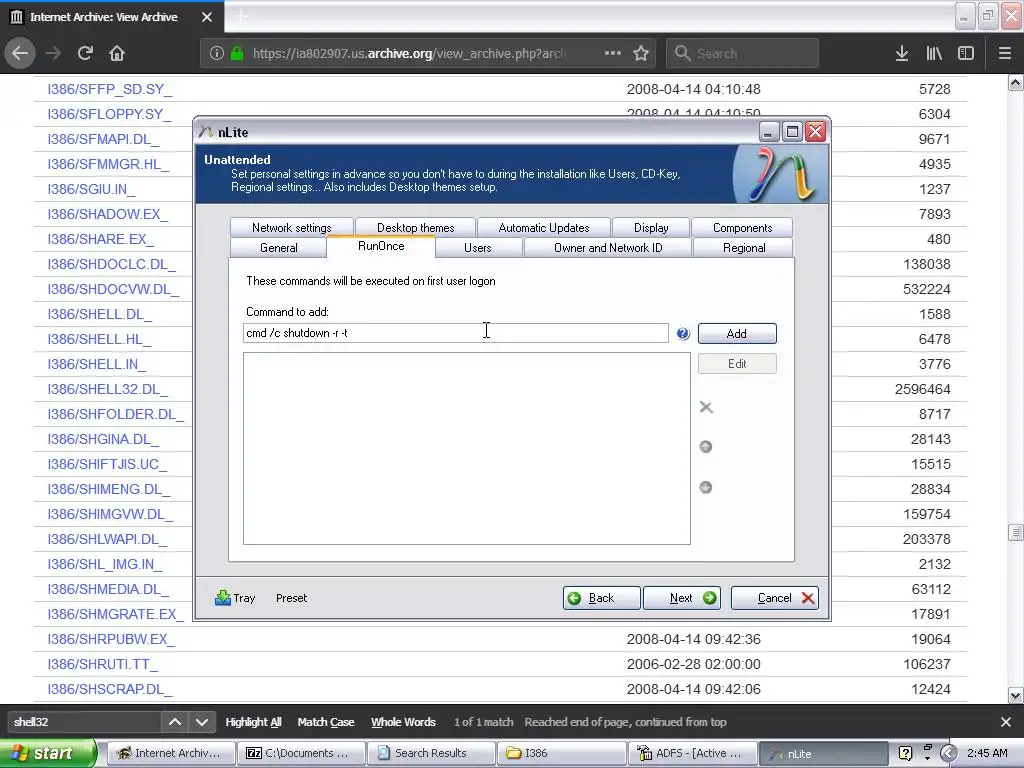Open the I386/SFFP_SD.SY_ link
1024x768 pixels.
[110, 89]
